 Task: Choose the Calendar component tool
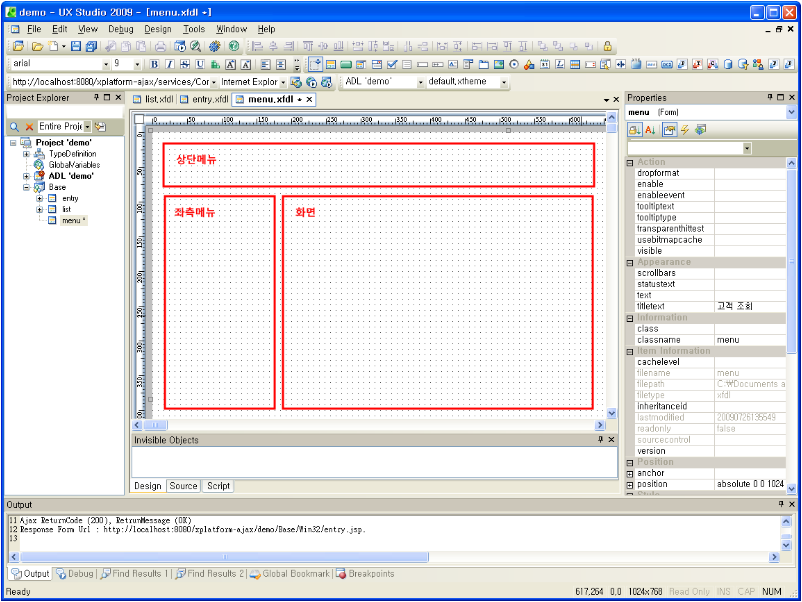coord(545,64)
